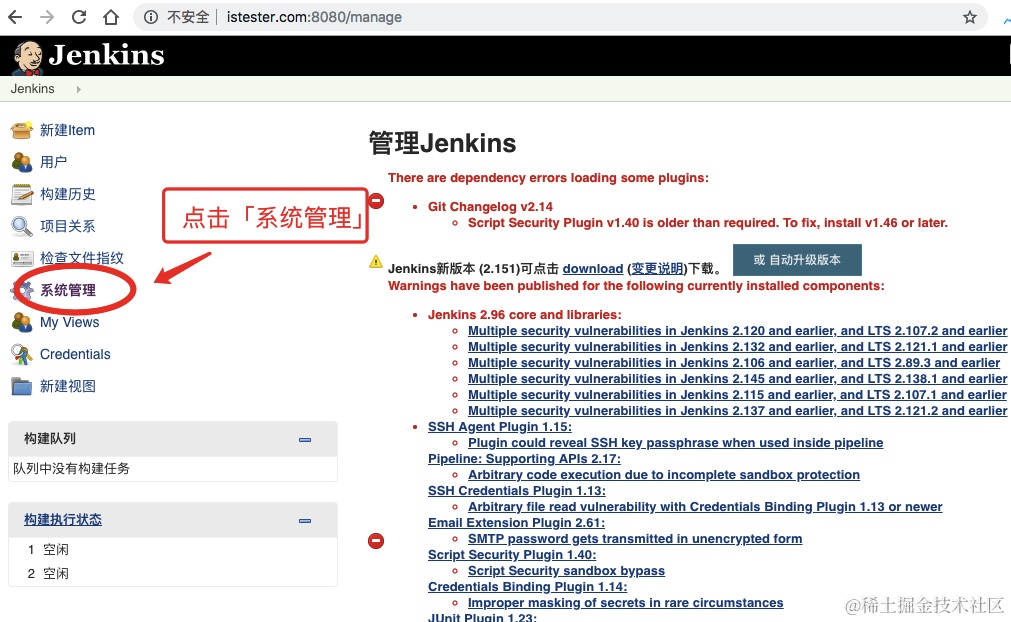Open Arbitrary code execution sandbox protection link

664,475
